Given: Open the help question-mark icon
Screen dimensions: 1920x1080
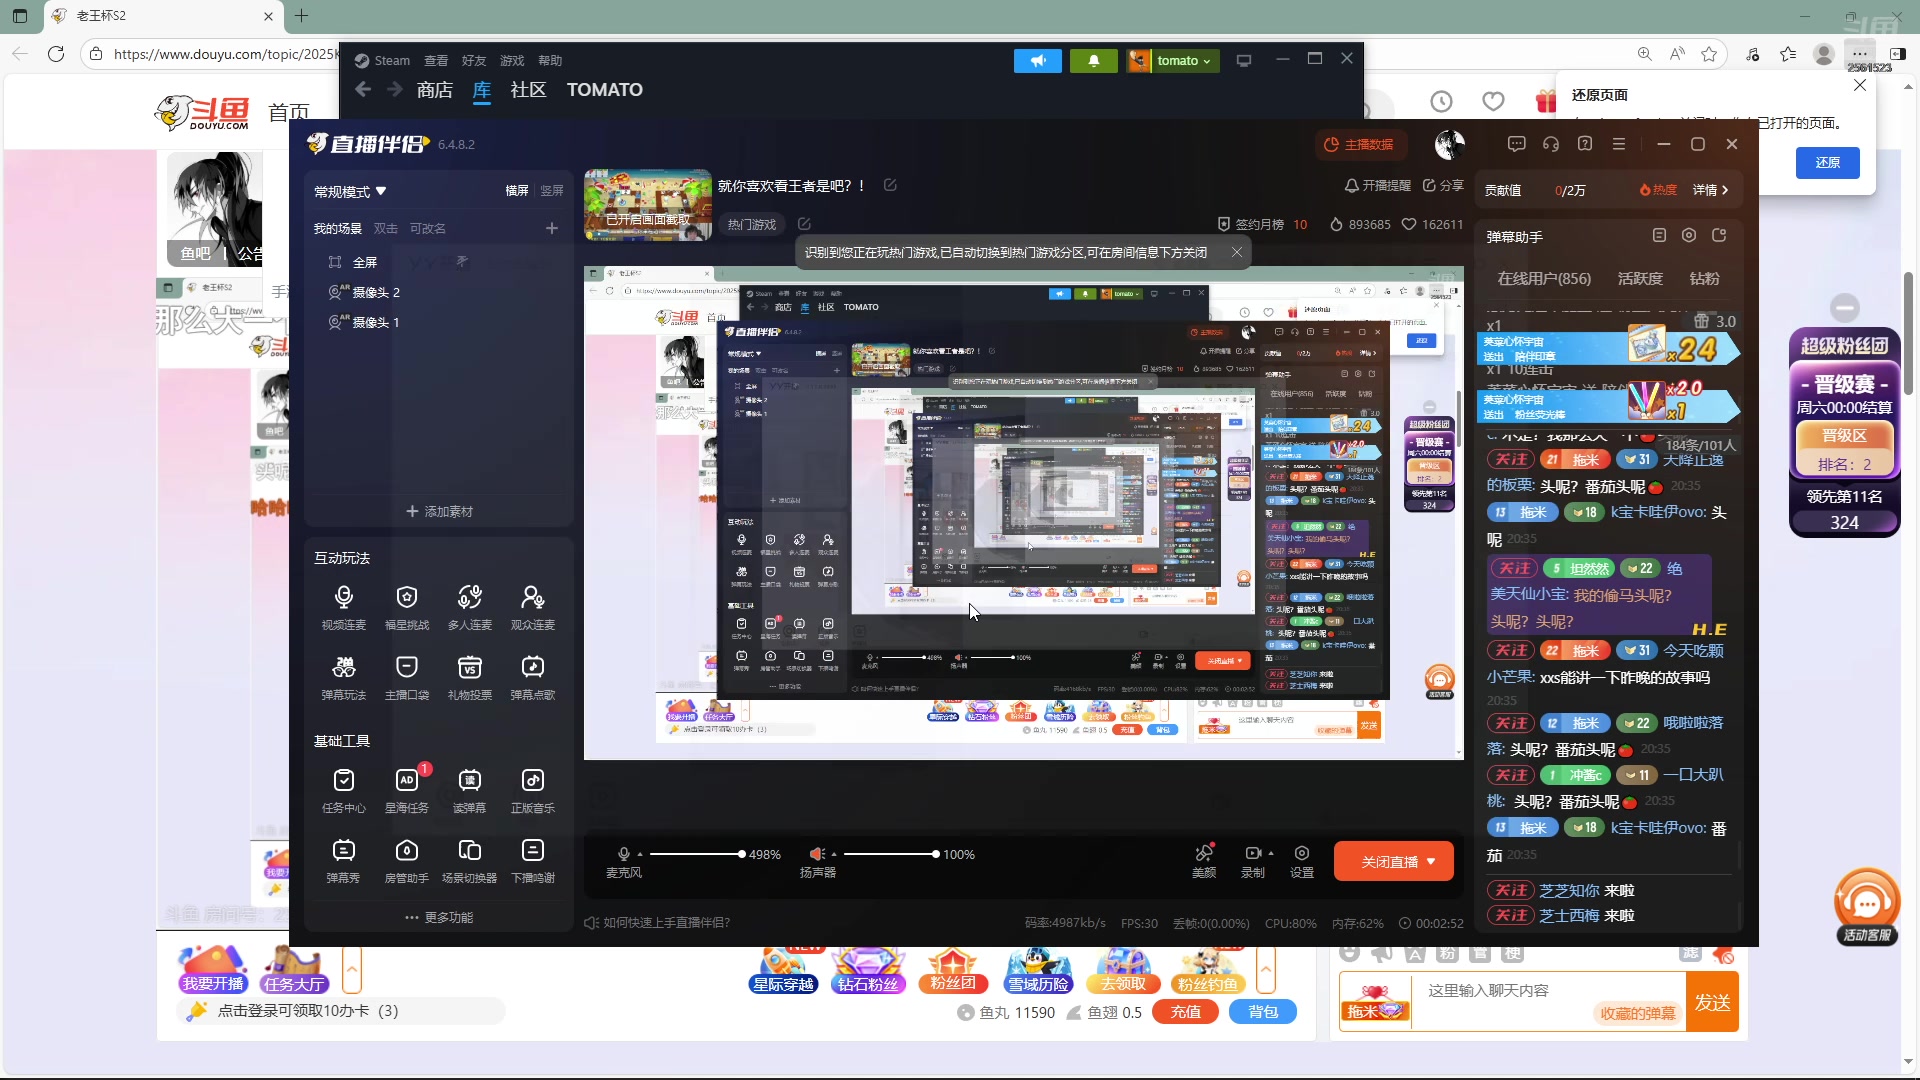Looking at the screenshot, I should (x=1585, y=144).
